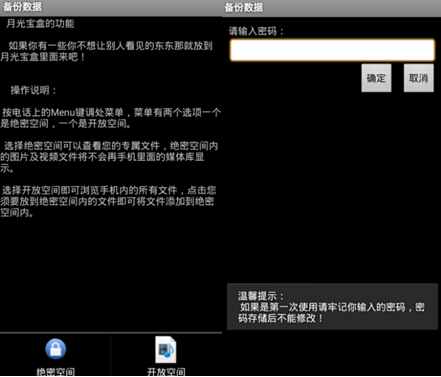The width and height of the screenshot is (441, 377).
Task: Click paragraph starting 选择绝密空间可以查看
Action: pos(109,157)
